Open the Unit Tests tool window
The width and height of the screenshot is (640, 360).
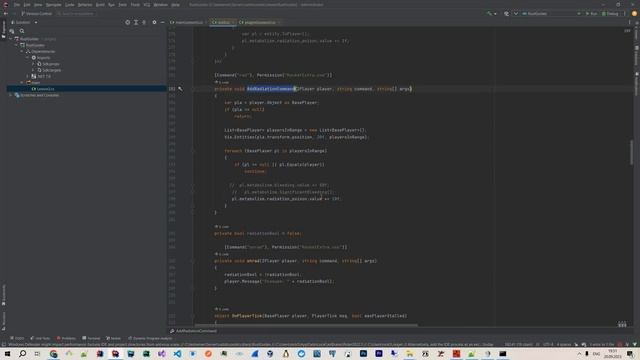tap(40, 338)
